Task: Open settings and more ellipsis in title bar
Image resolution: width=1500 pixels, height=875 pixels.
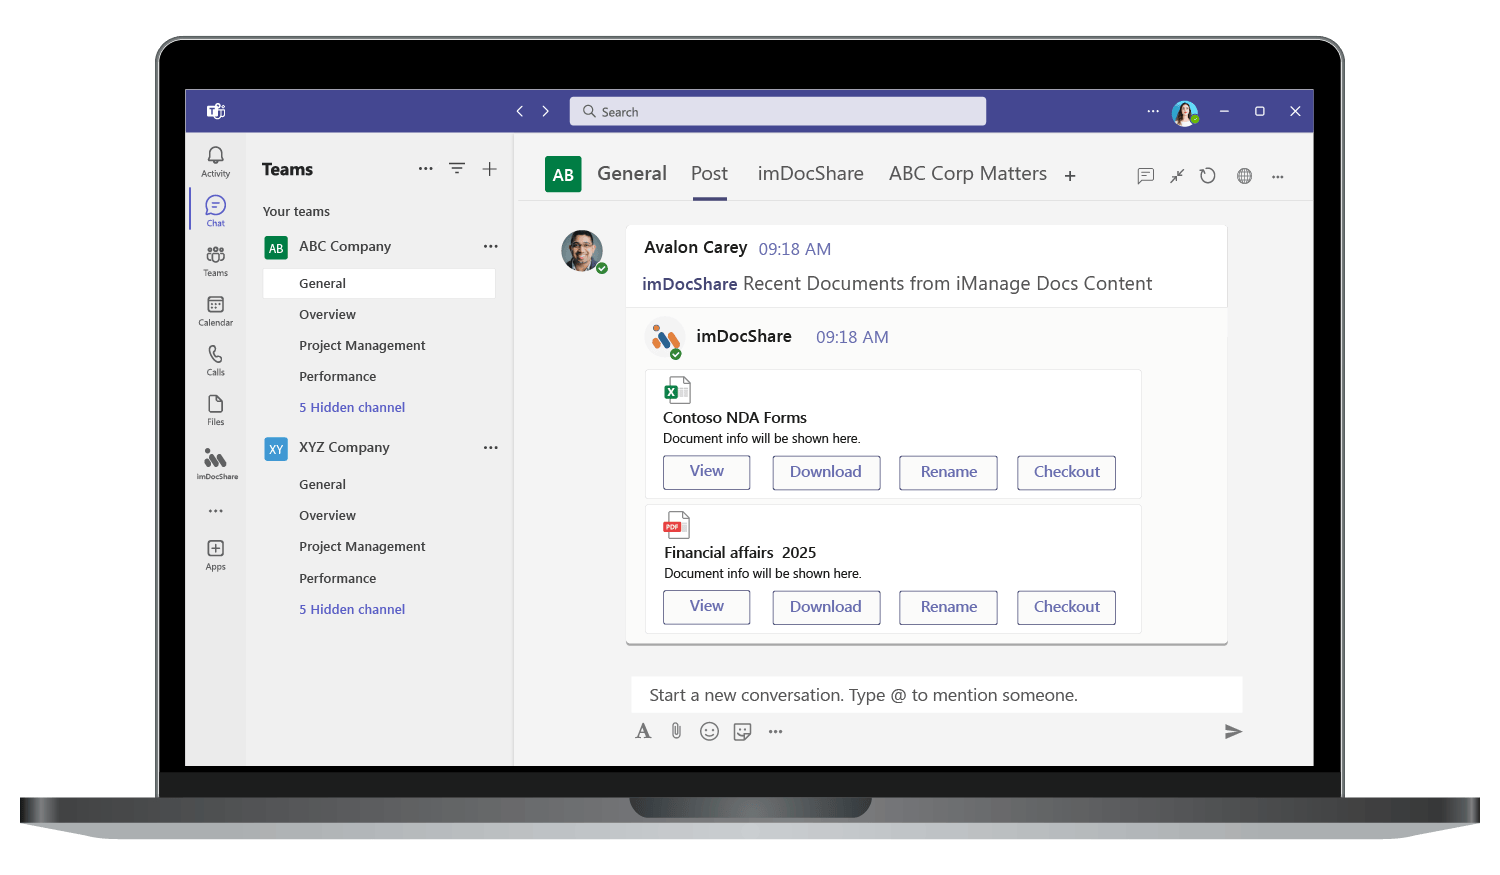Action: (x=1153, y=111)
